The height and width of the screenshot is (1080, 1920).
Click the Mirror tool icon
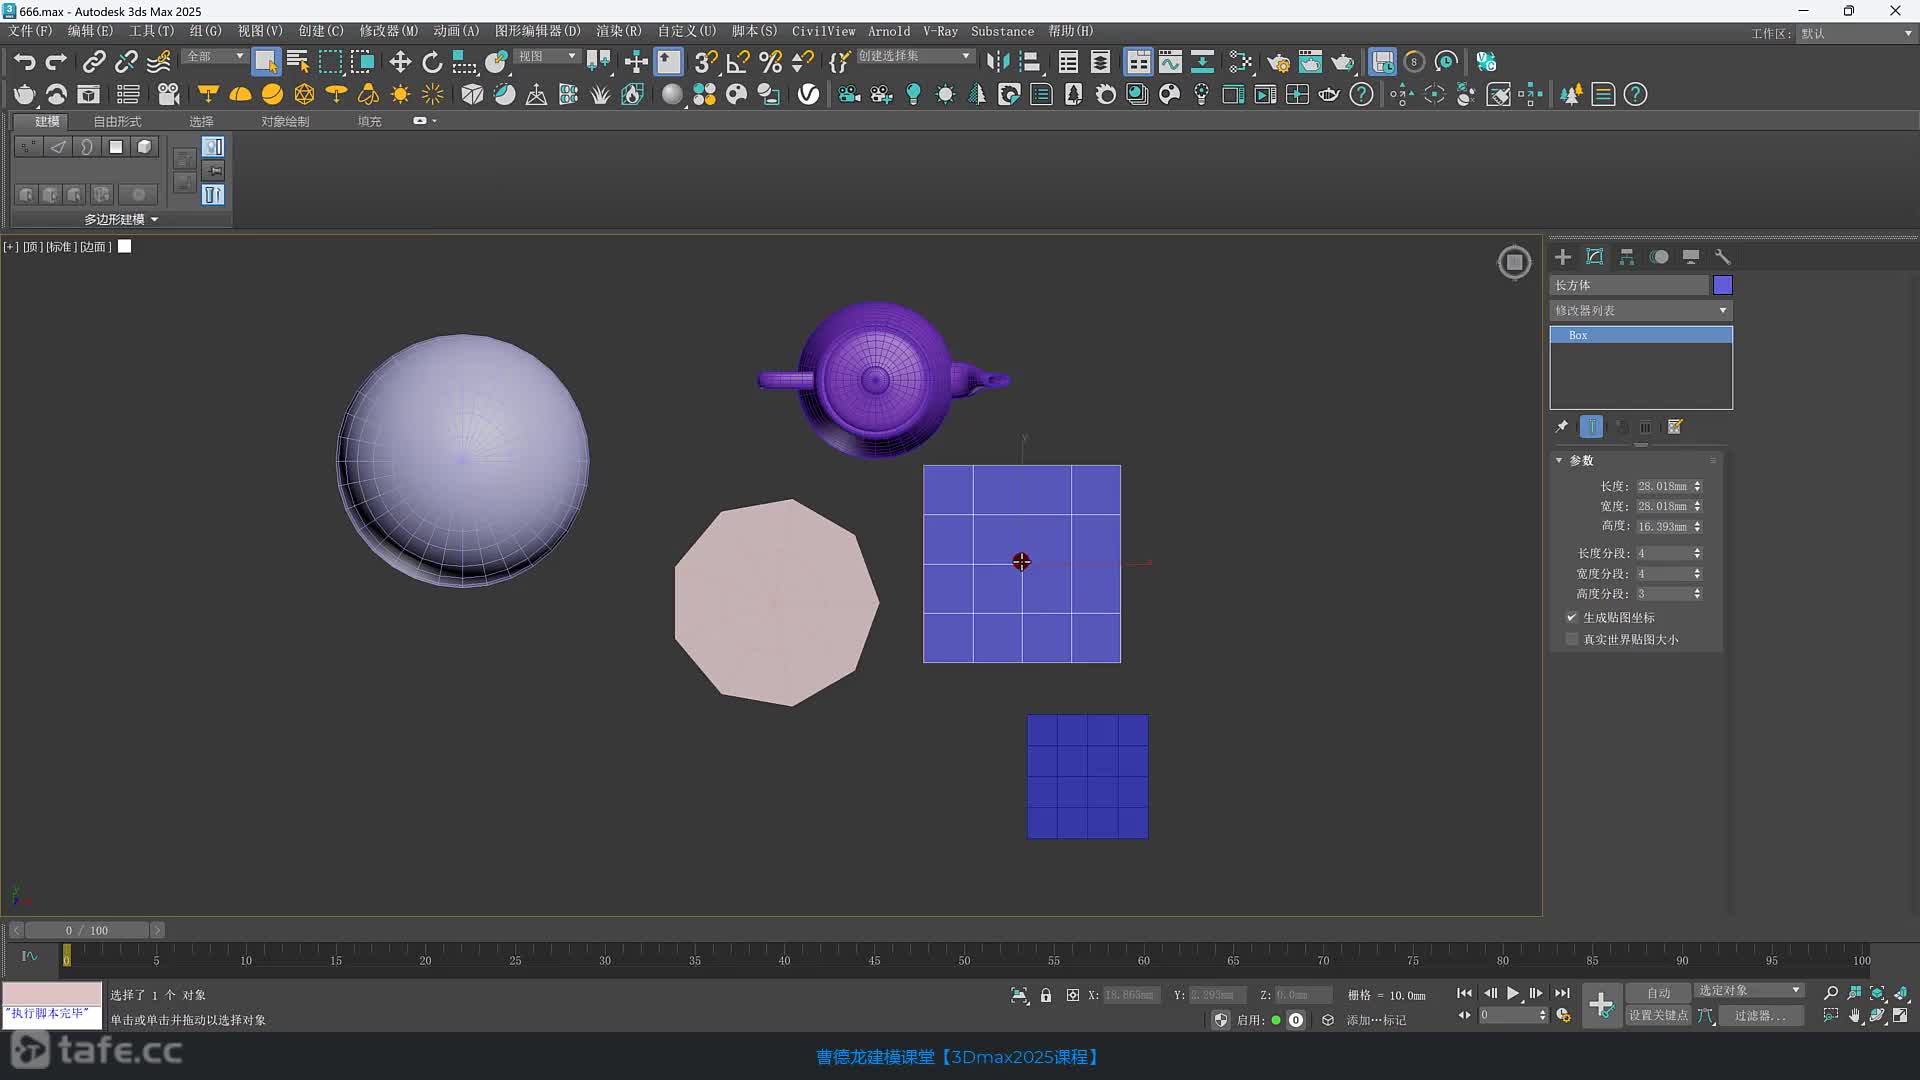pyautogui.click(x=997, y=62)
